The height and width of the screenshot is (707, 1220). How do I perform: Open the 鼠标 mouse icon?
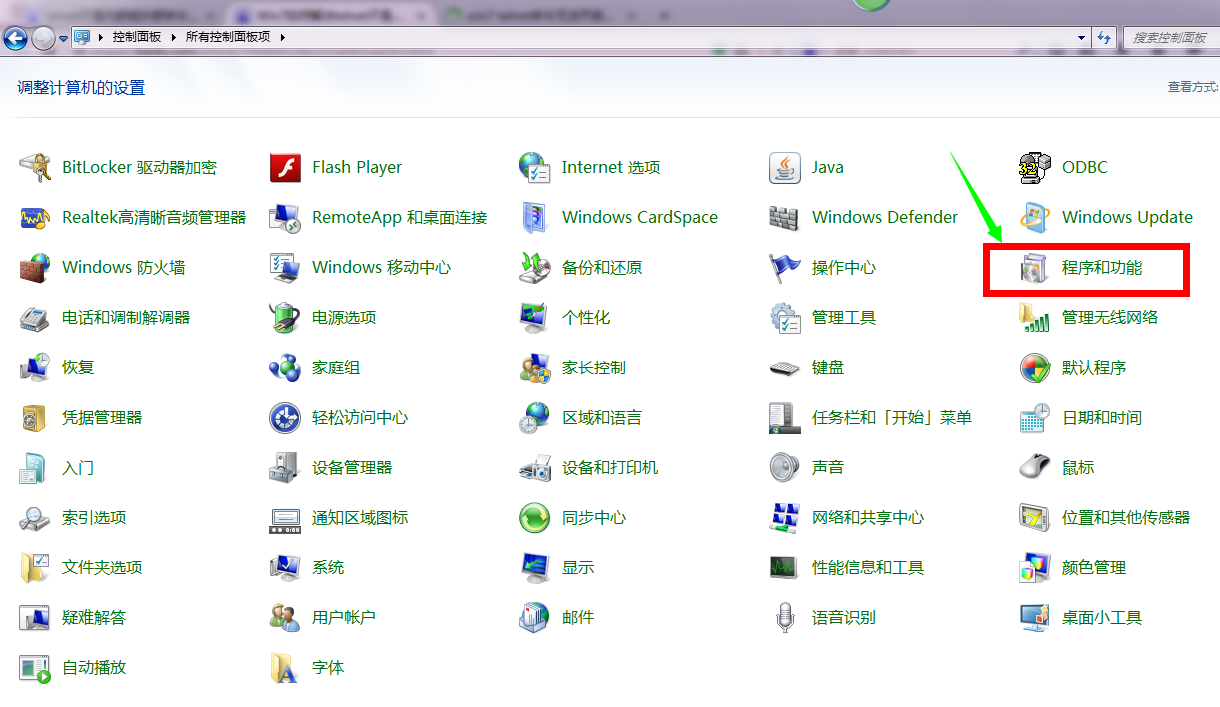(1035, 467)
